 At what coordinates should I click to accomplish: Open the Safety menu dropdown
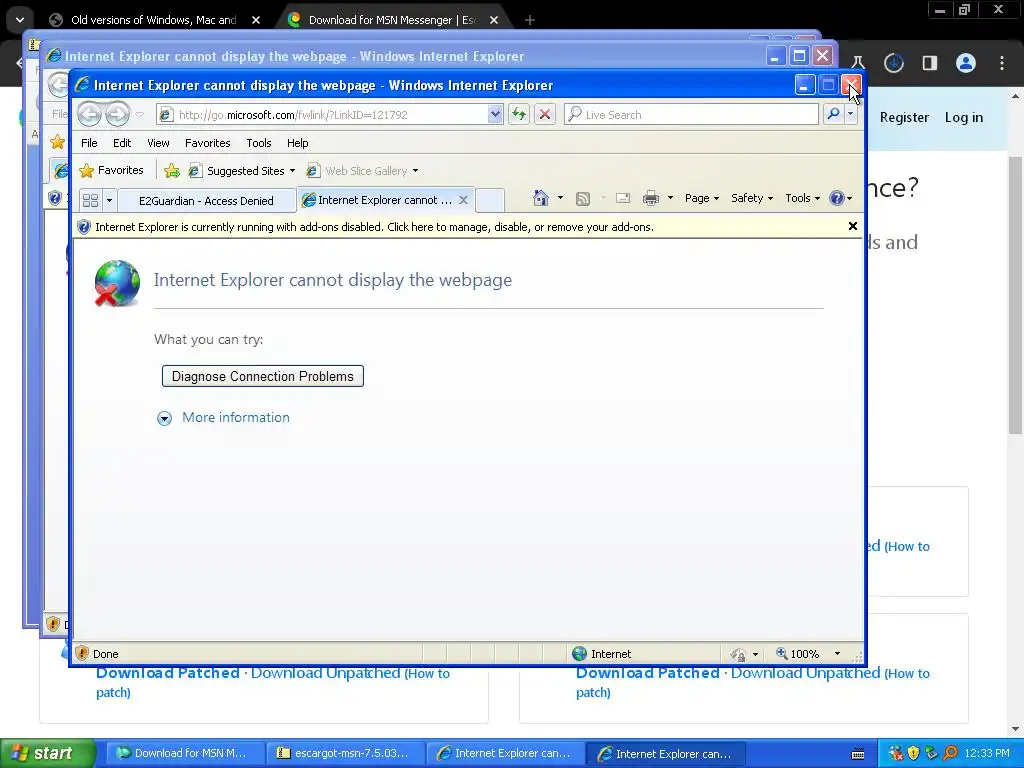click(x=752, y=198)
